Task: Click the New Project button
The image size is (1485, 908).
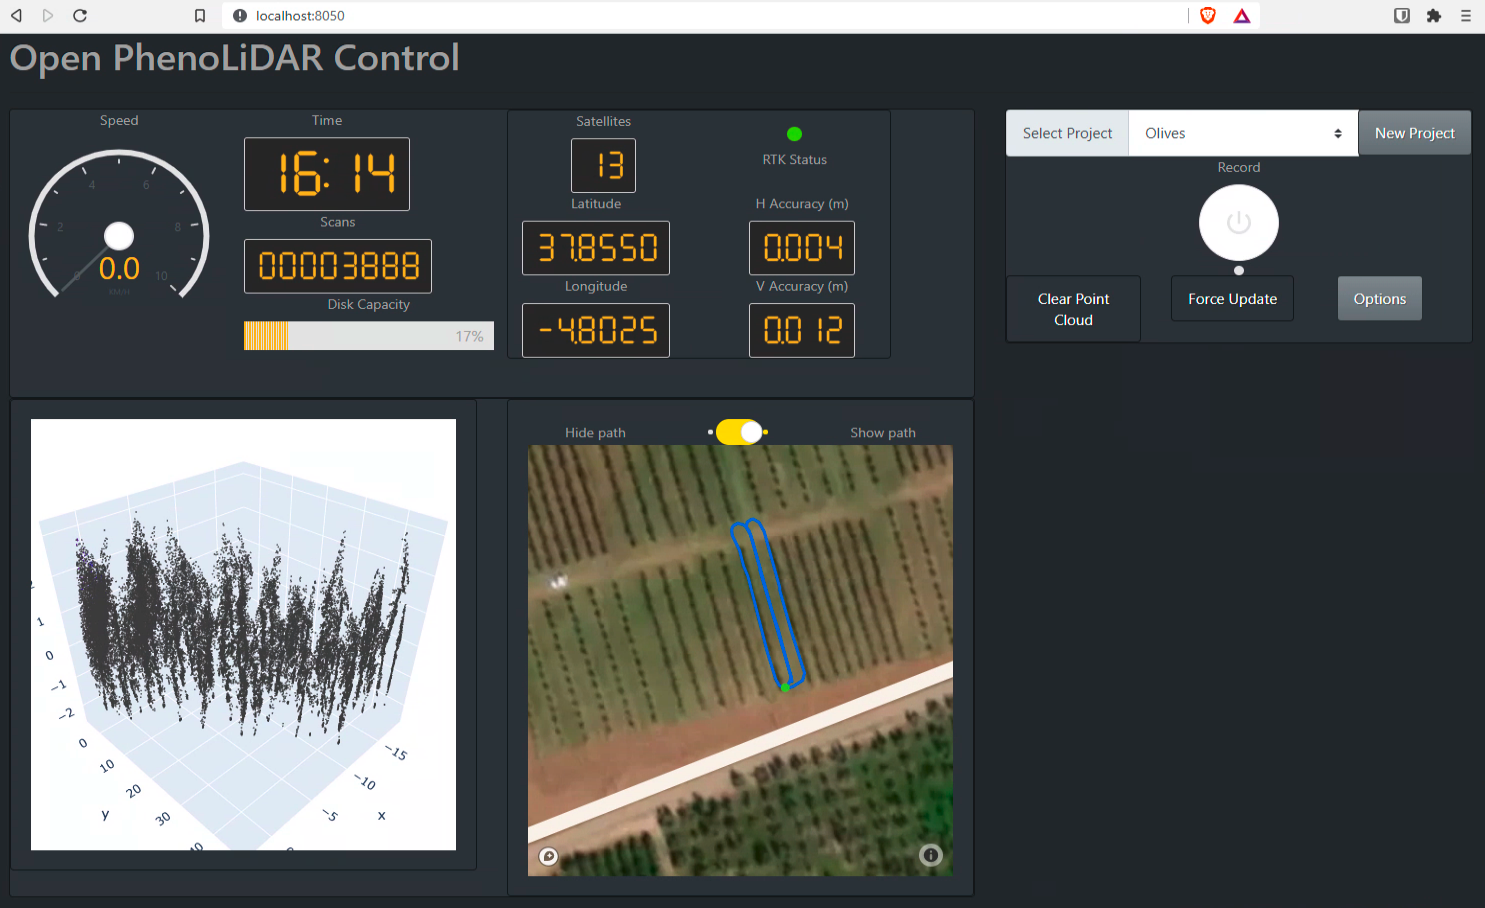Action: click(x=1414, y=133)
